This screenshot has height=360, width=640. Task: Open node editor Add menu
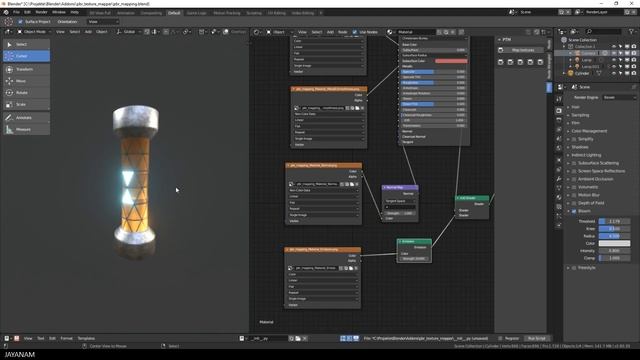click(330, 32)
